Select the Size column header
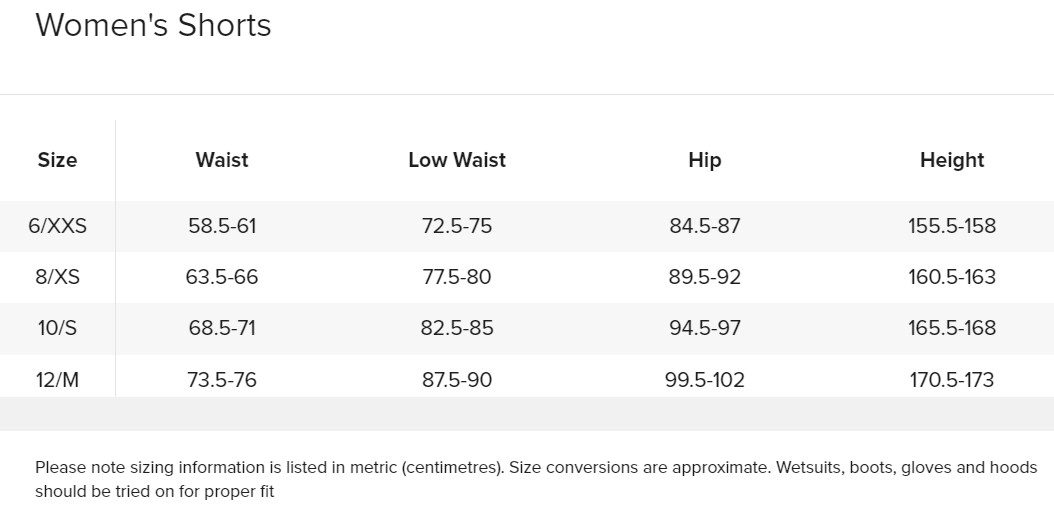This screenshot has height=506, width=1054. pos(57,160)
